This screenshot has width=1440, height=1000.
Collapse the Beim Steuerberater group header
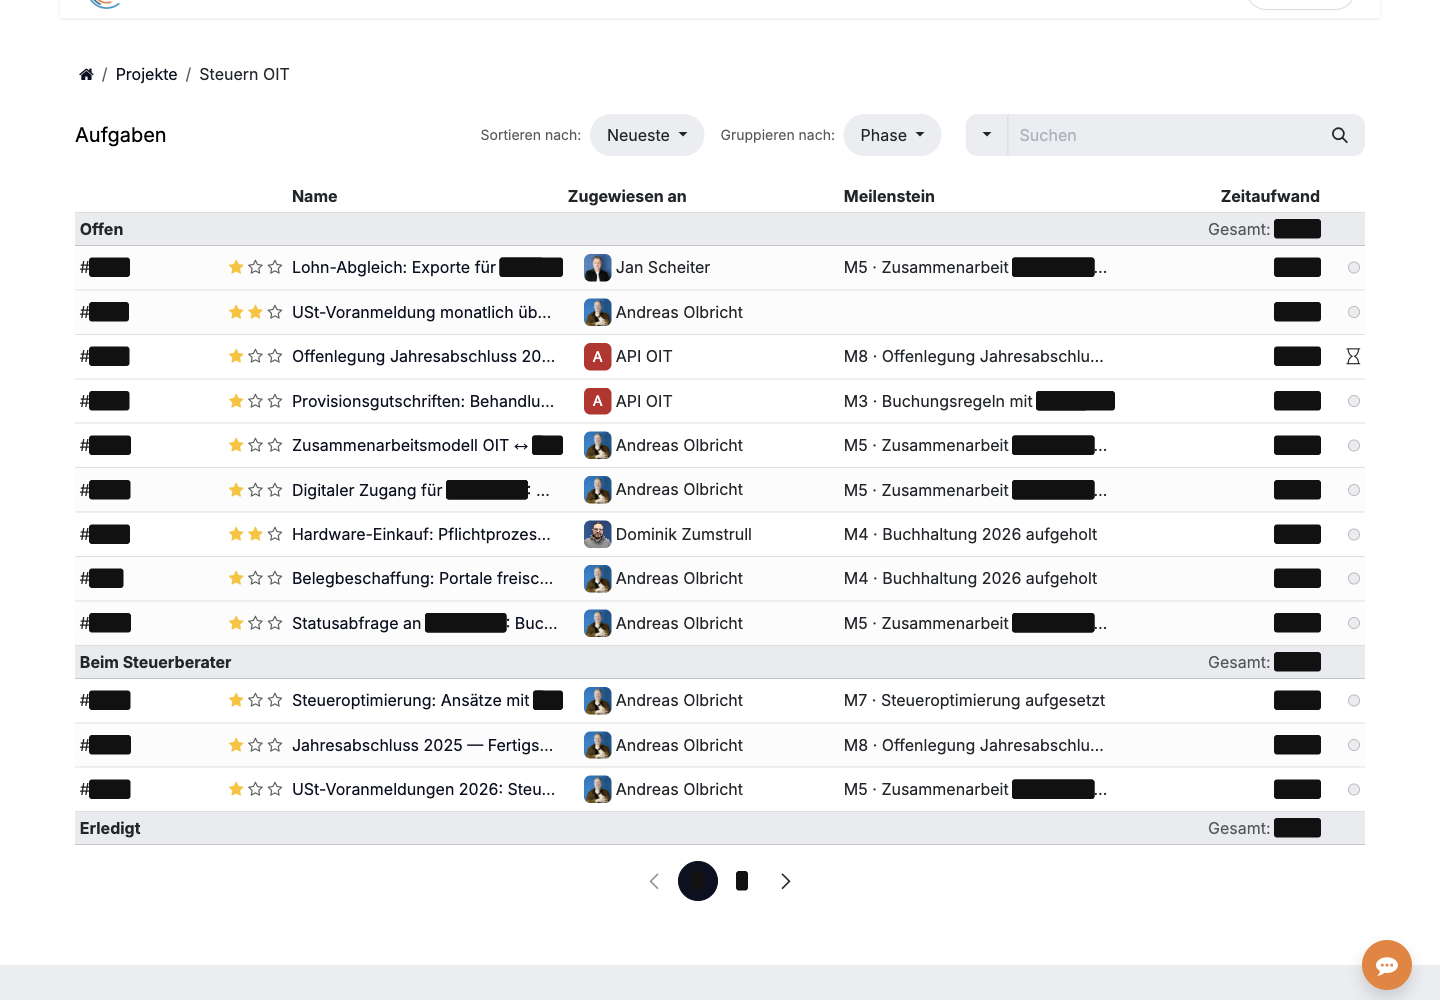720,662
